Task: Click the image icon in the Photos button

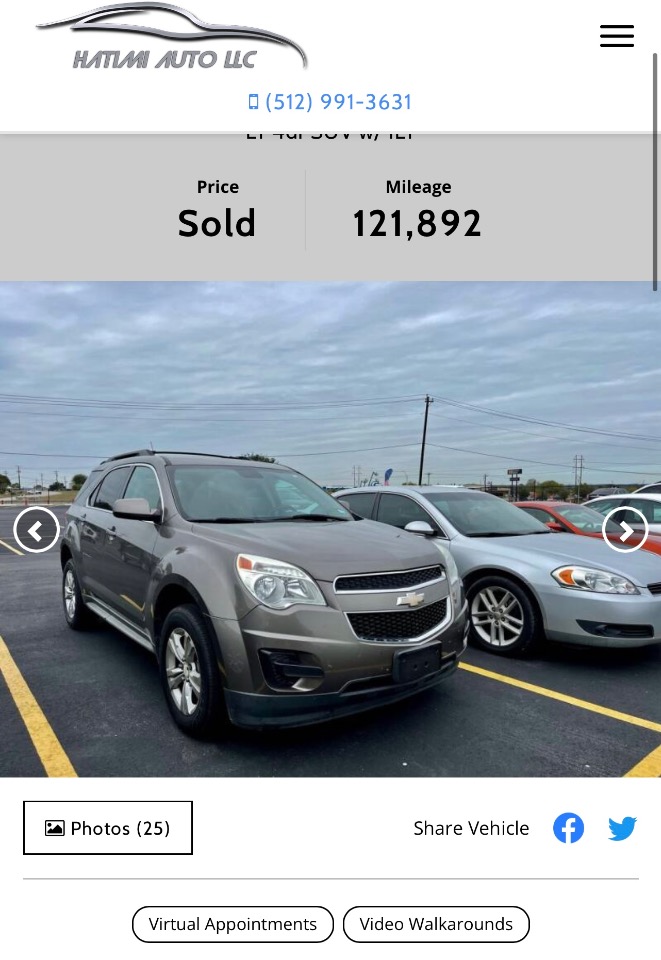Action: 54,828
